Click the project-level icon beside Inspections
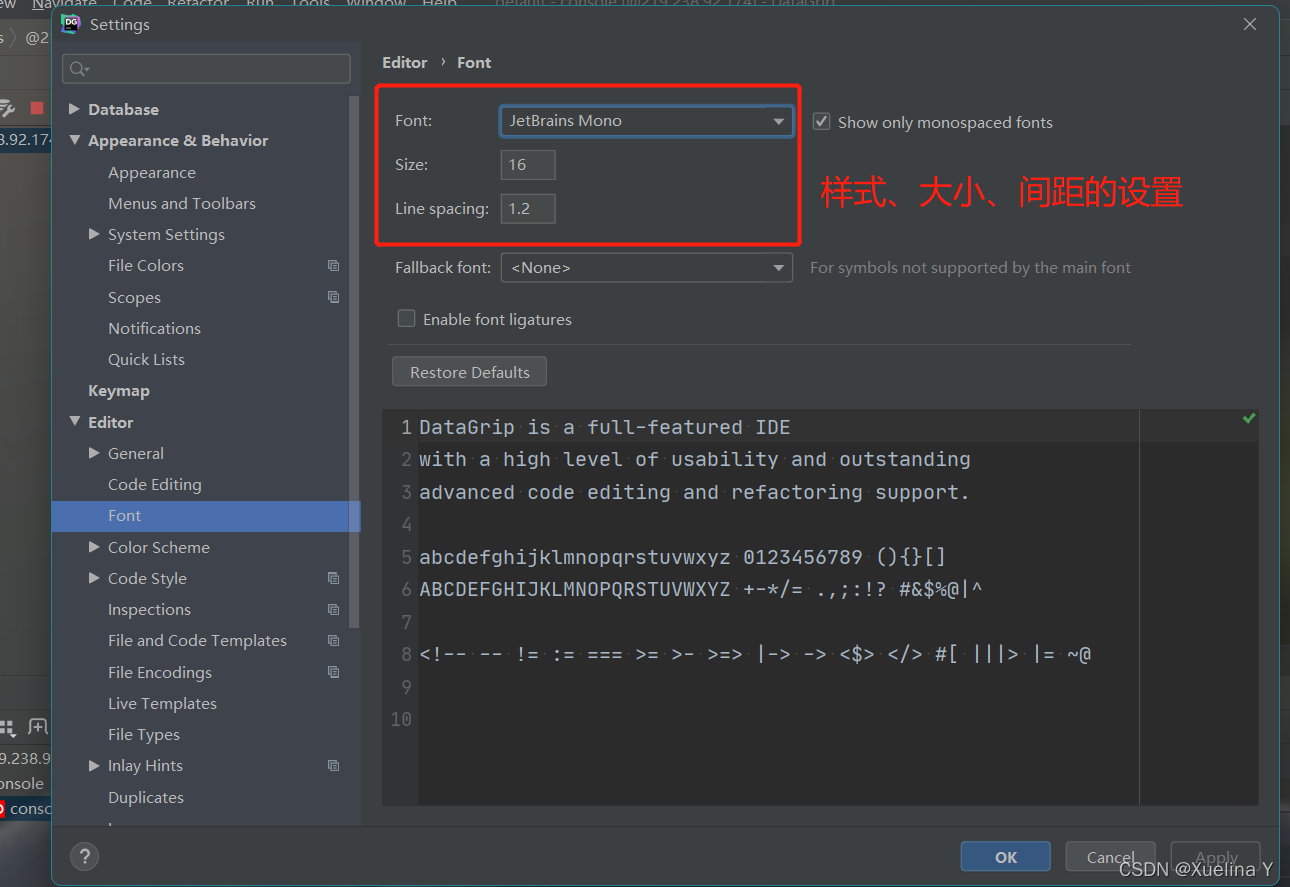This screenshot has width=1290, height=887. click(x=334, y=609)
